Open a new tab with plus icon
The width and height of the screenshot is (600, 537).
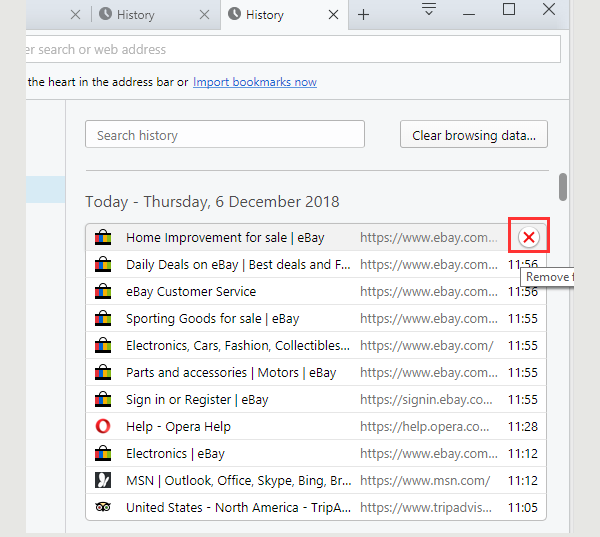363,15
